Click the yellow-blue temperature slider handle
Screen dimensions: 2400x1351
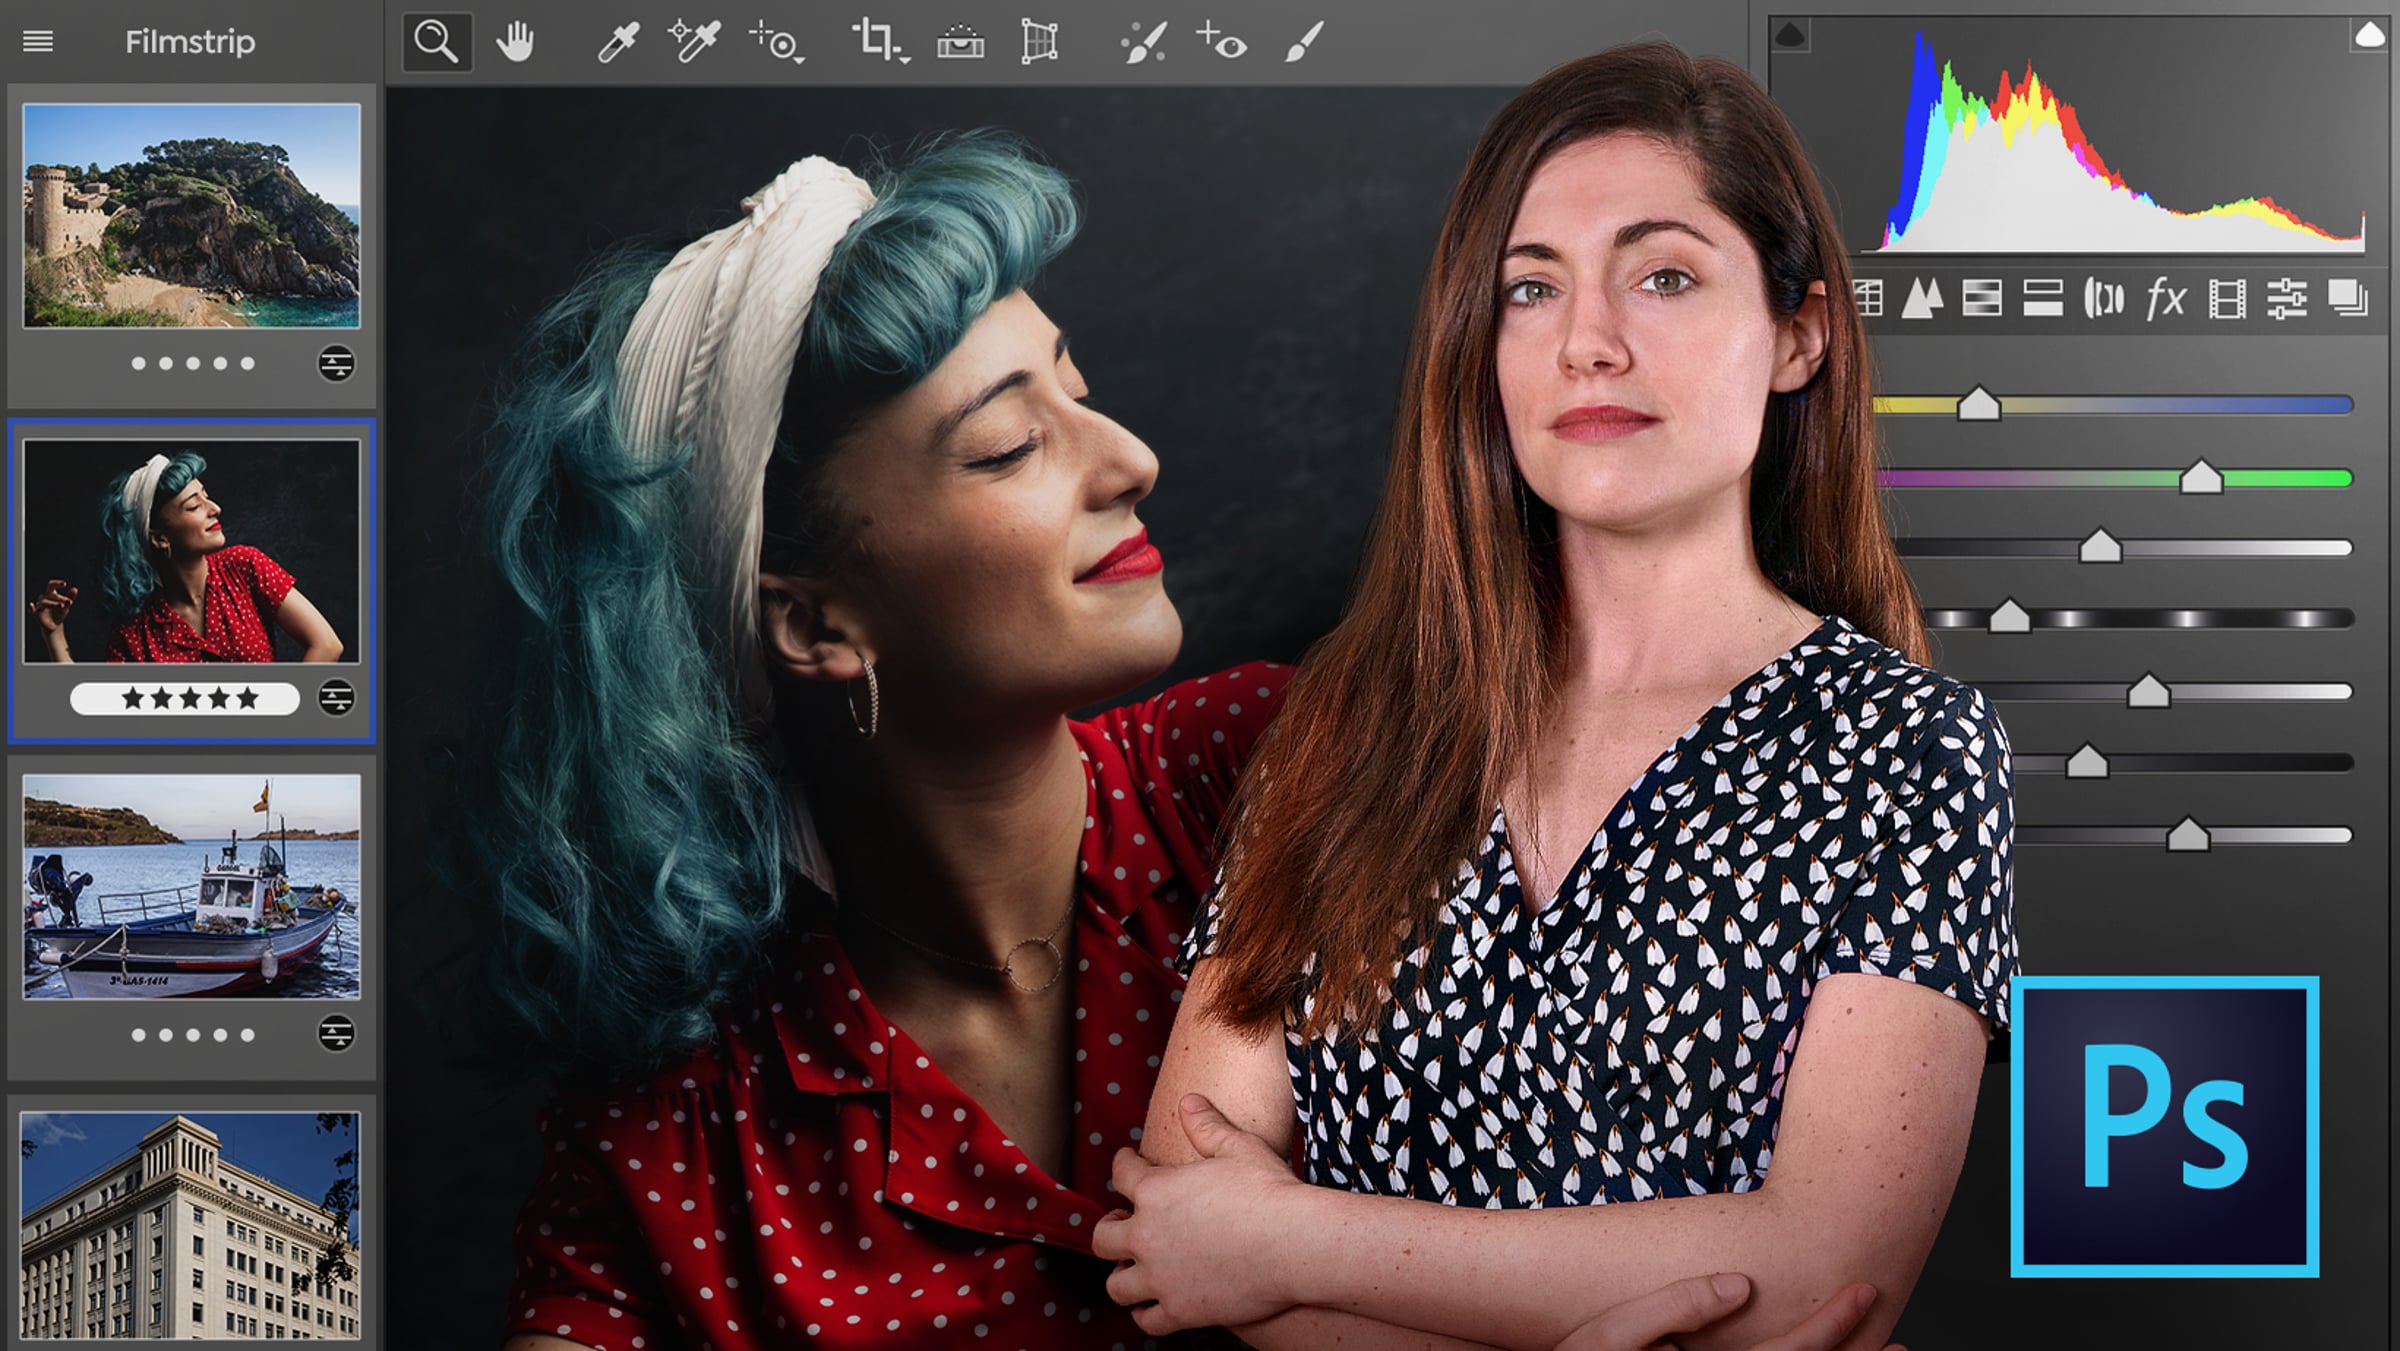click(1978, 405)
